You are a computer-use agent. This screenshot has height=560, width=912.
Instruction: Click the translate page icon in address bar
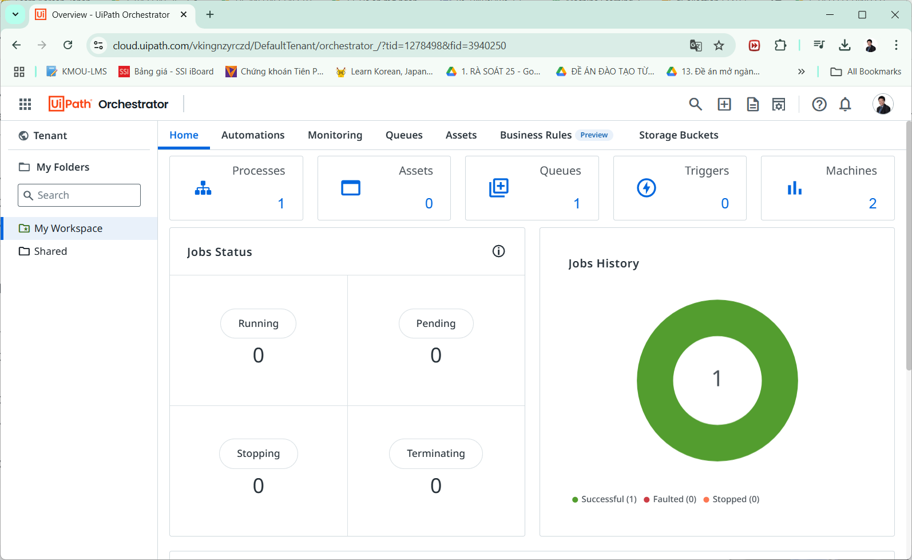point(696,45)
